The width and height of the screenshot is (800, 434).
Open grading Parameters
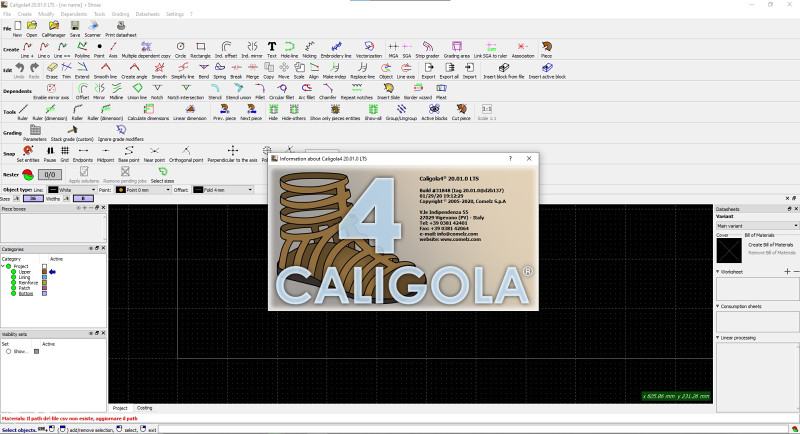coord(35,133)
